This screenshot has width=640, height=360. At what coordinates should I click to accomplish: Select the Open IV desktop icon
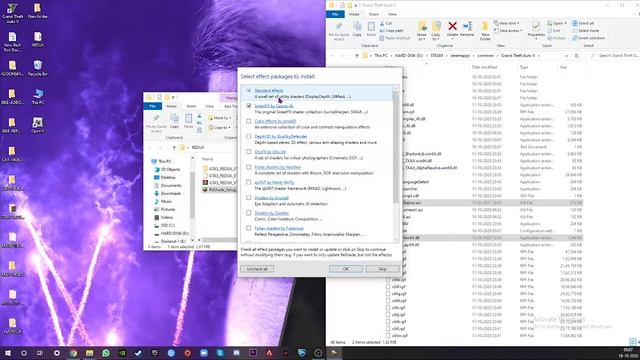coord(38,125)
